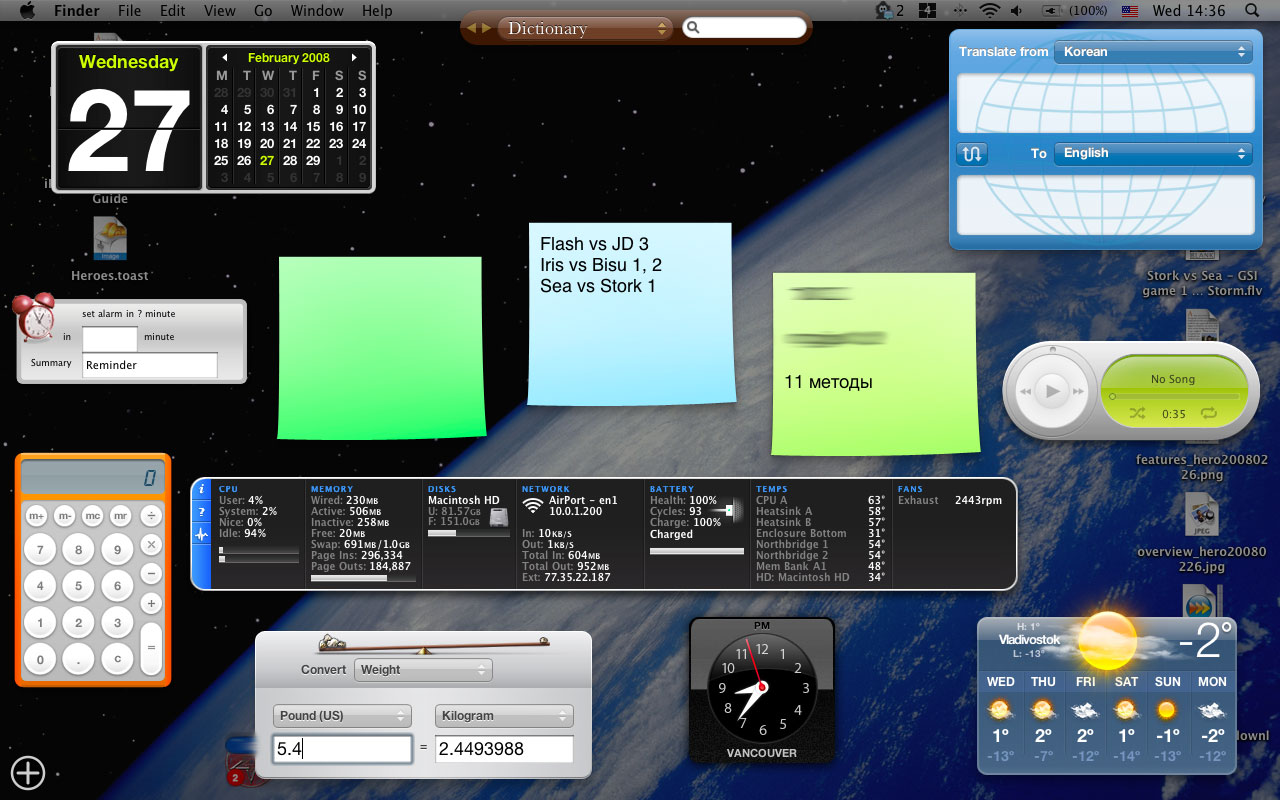Open the Apple menu
The width and height of the screenshot is (1280, 800).
point(27,11)
